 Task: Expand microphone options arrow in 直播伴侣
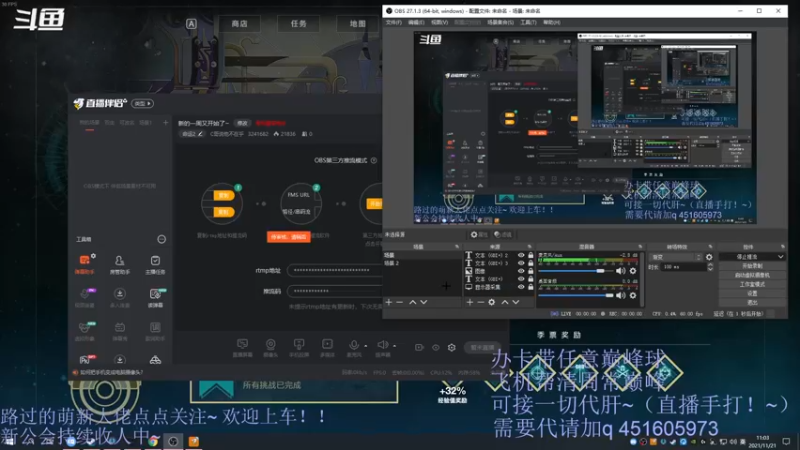(366, 346)
